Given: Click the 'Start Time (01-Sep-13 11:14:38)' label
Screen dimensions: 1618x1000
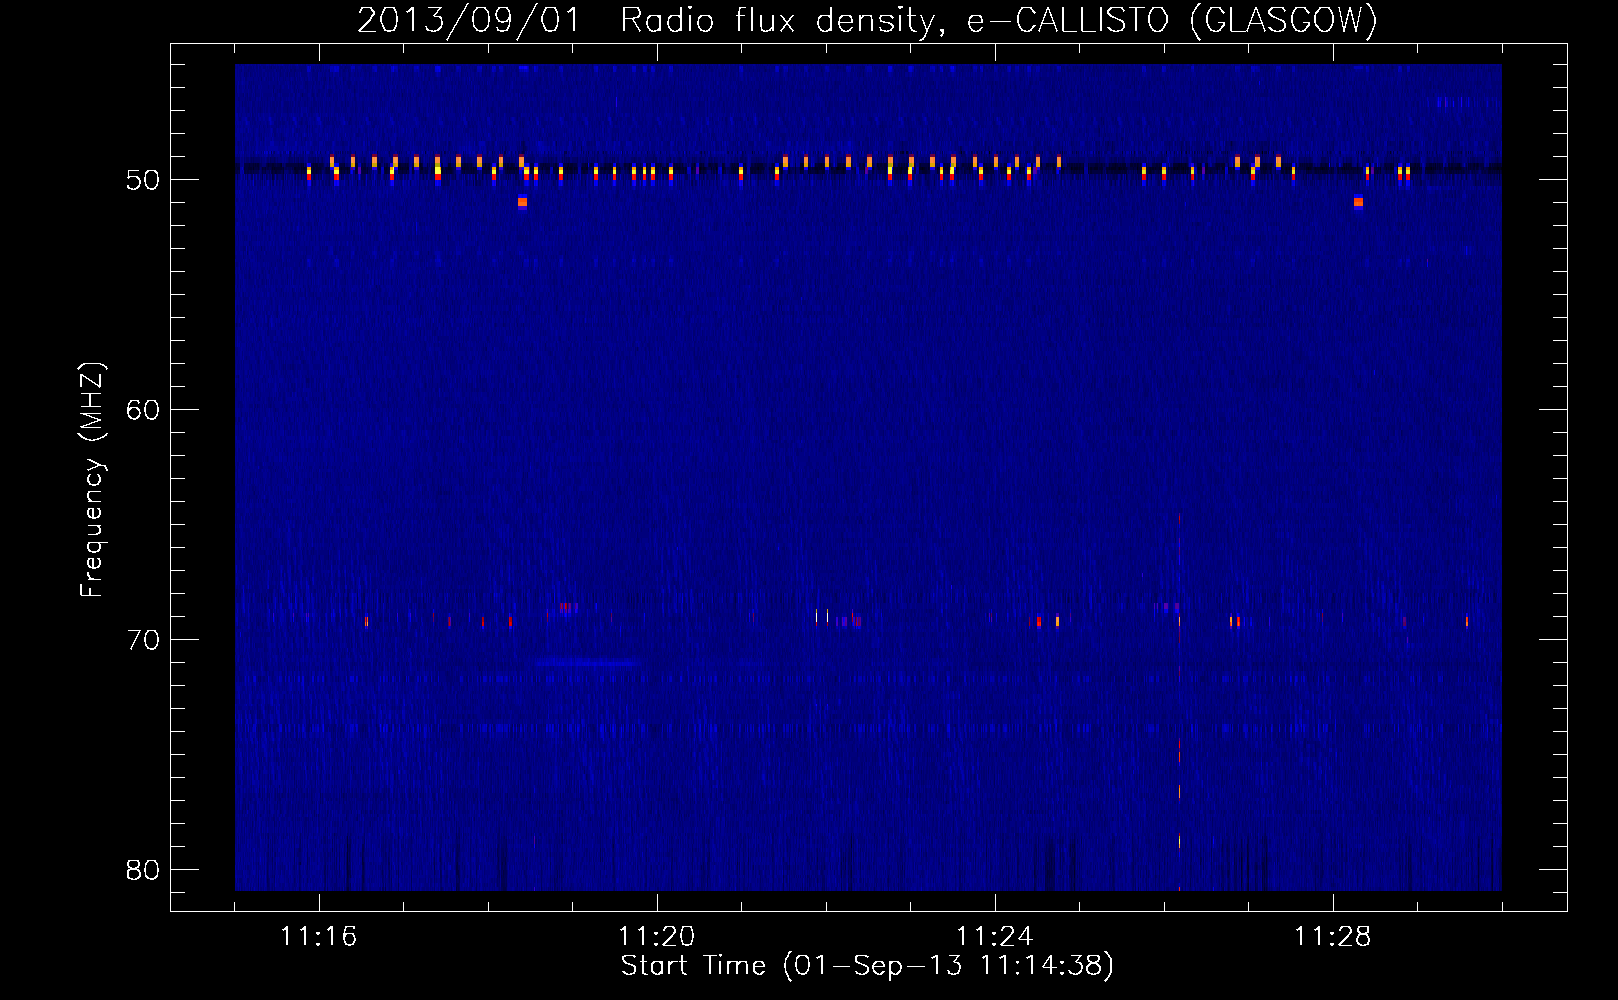Looking at the screenshot, I should (x=867, y=966).
